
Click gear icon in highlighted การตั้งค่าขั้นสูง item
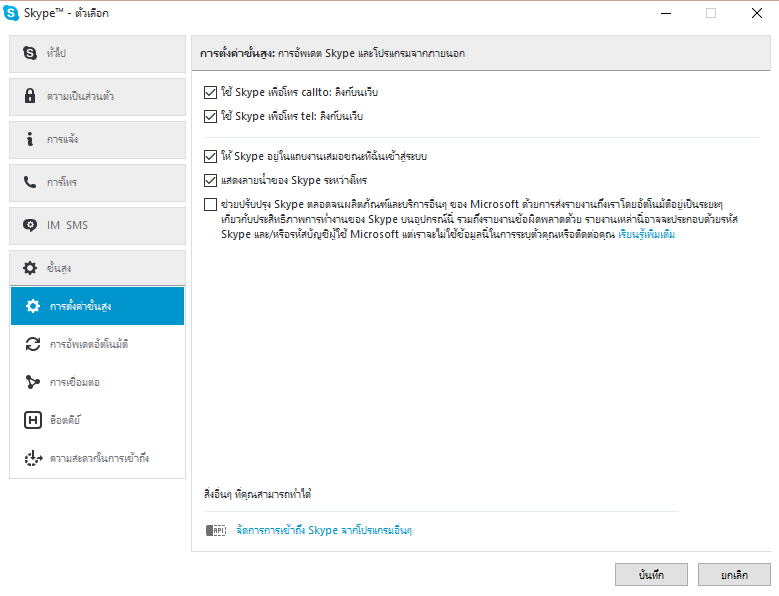click(33, 306)
